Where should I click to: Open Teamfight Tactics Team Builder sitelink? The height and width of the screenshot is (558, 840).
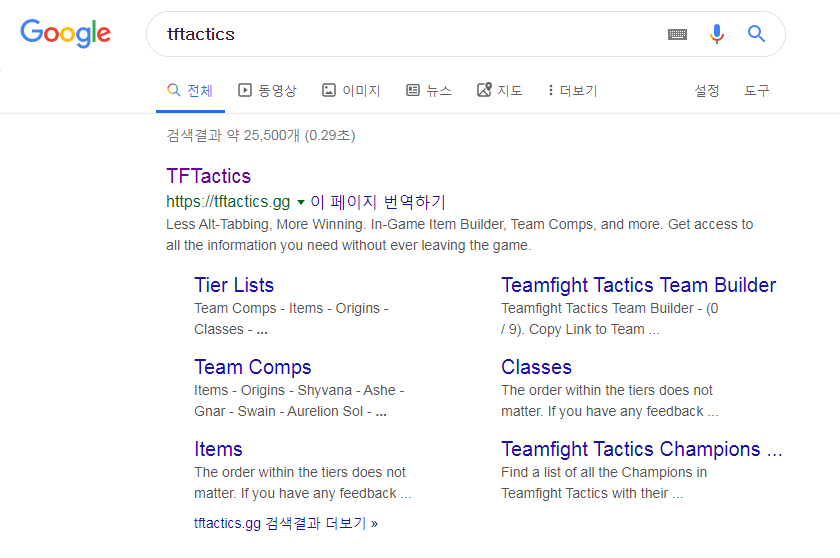point(639,285)
